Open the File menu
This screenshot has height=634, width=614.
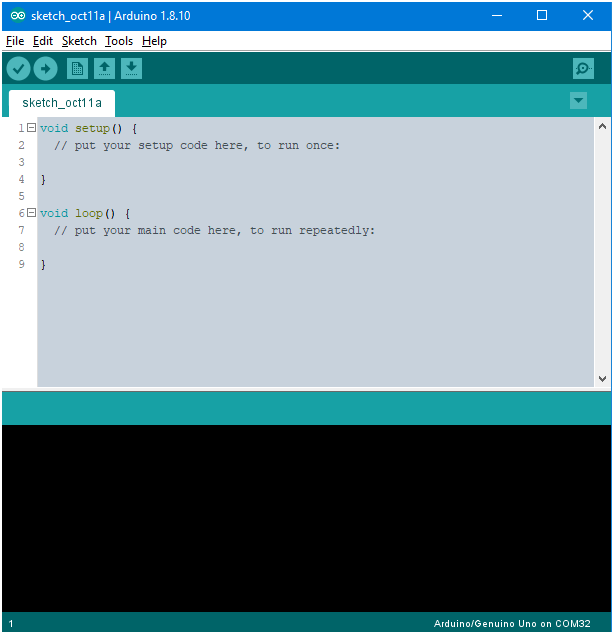[x=15, y=41]
